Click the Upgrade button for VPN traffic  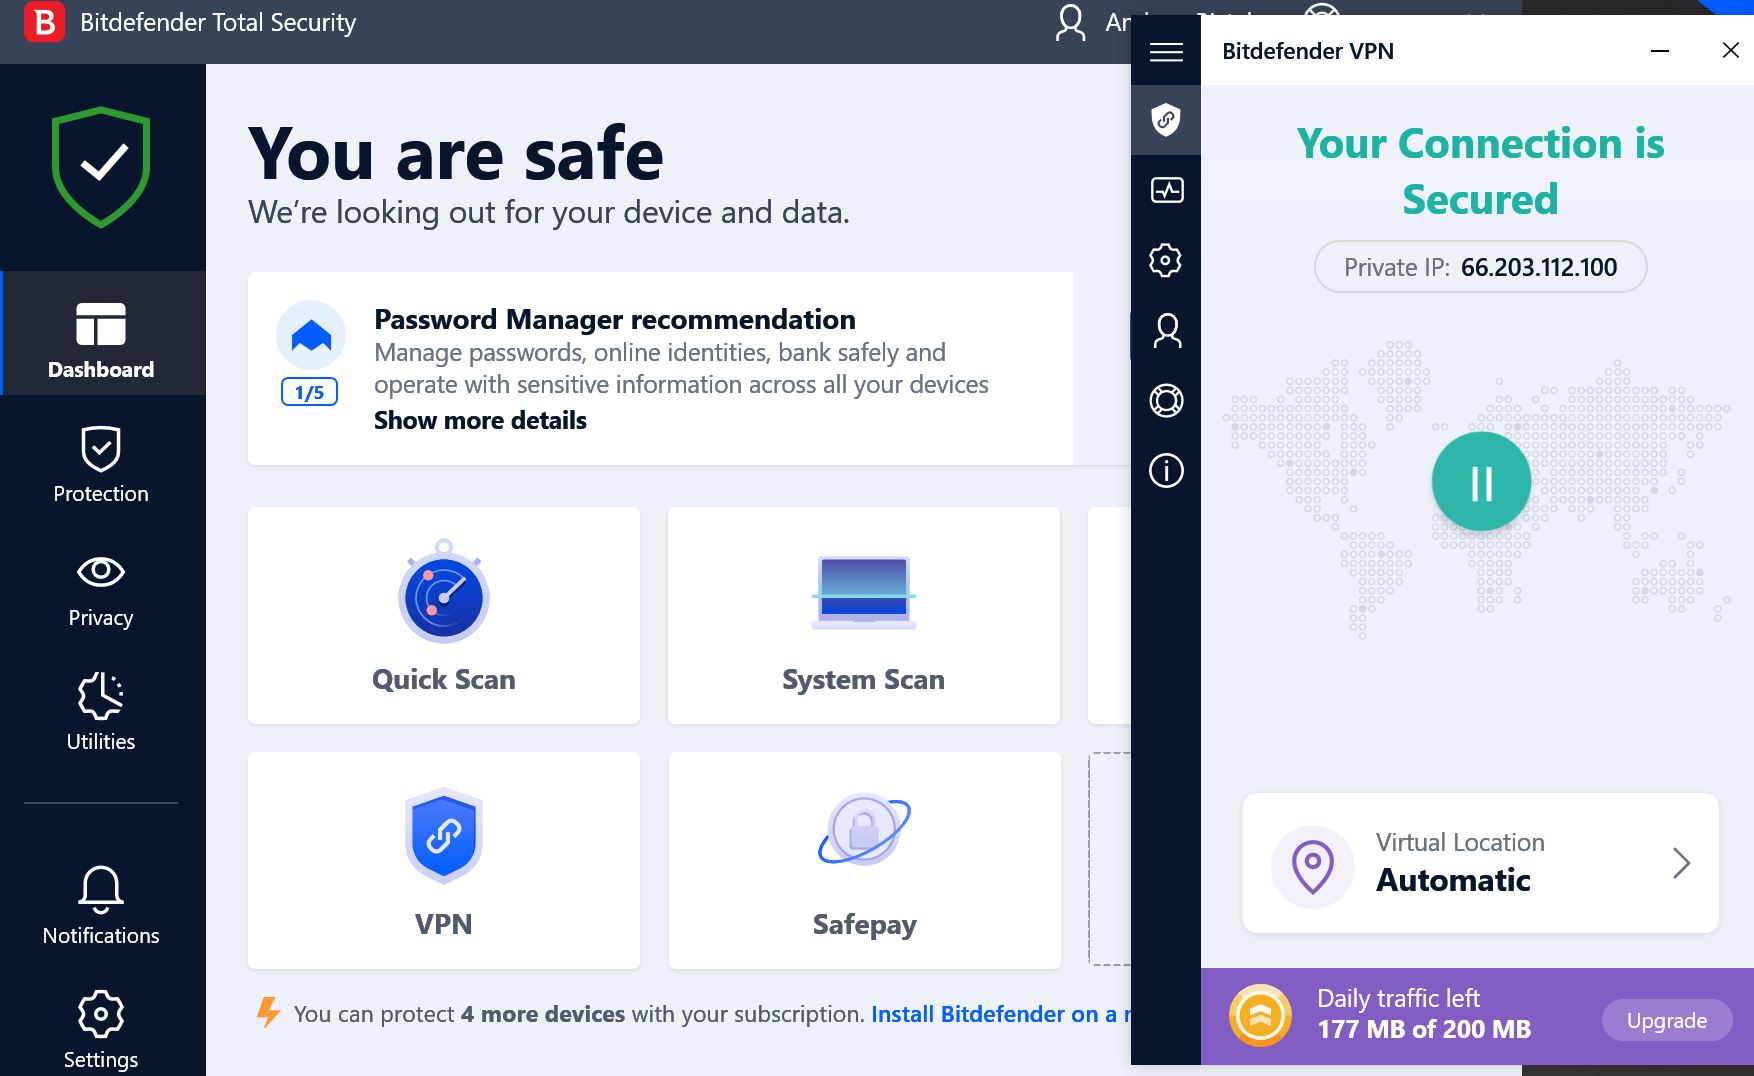tap(1666, 1021)
